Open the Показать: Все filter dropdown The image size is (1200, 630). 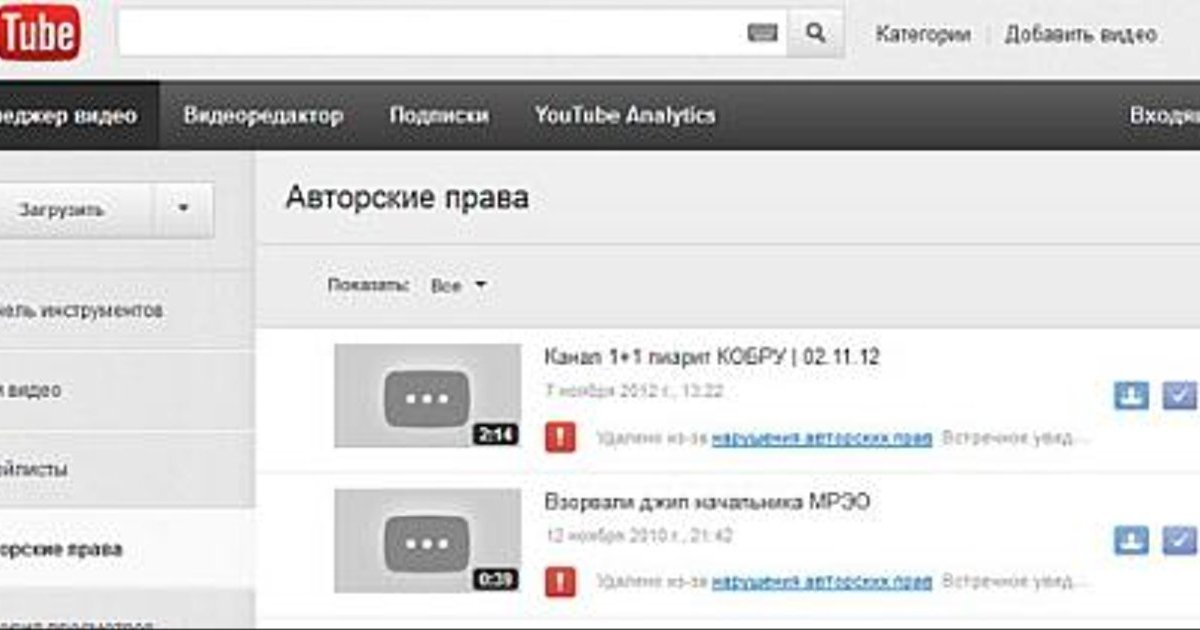458,286
